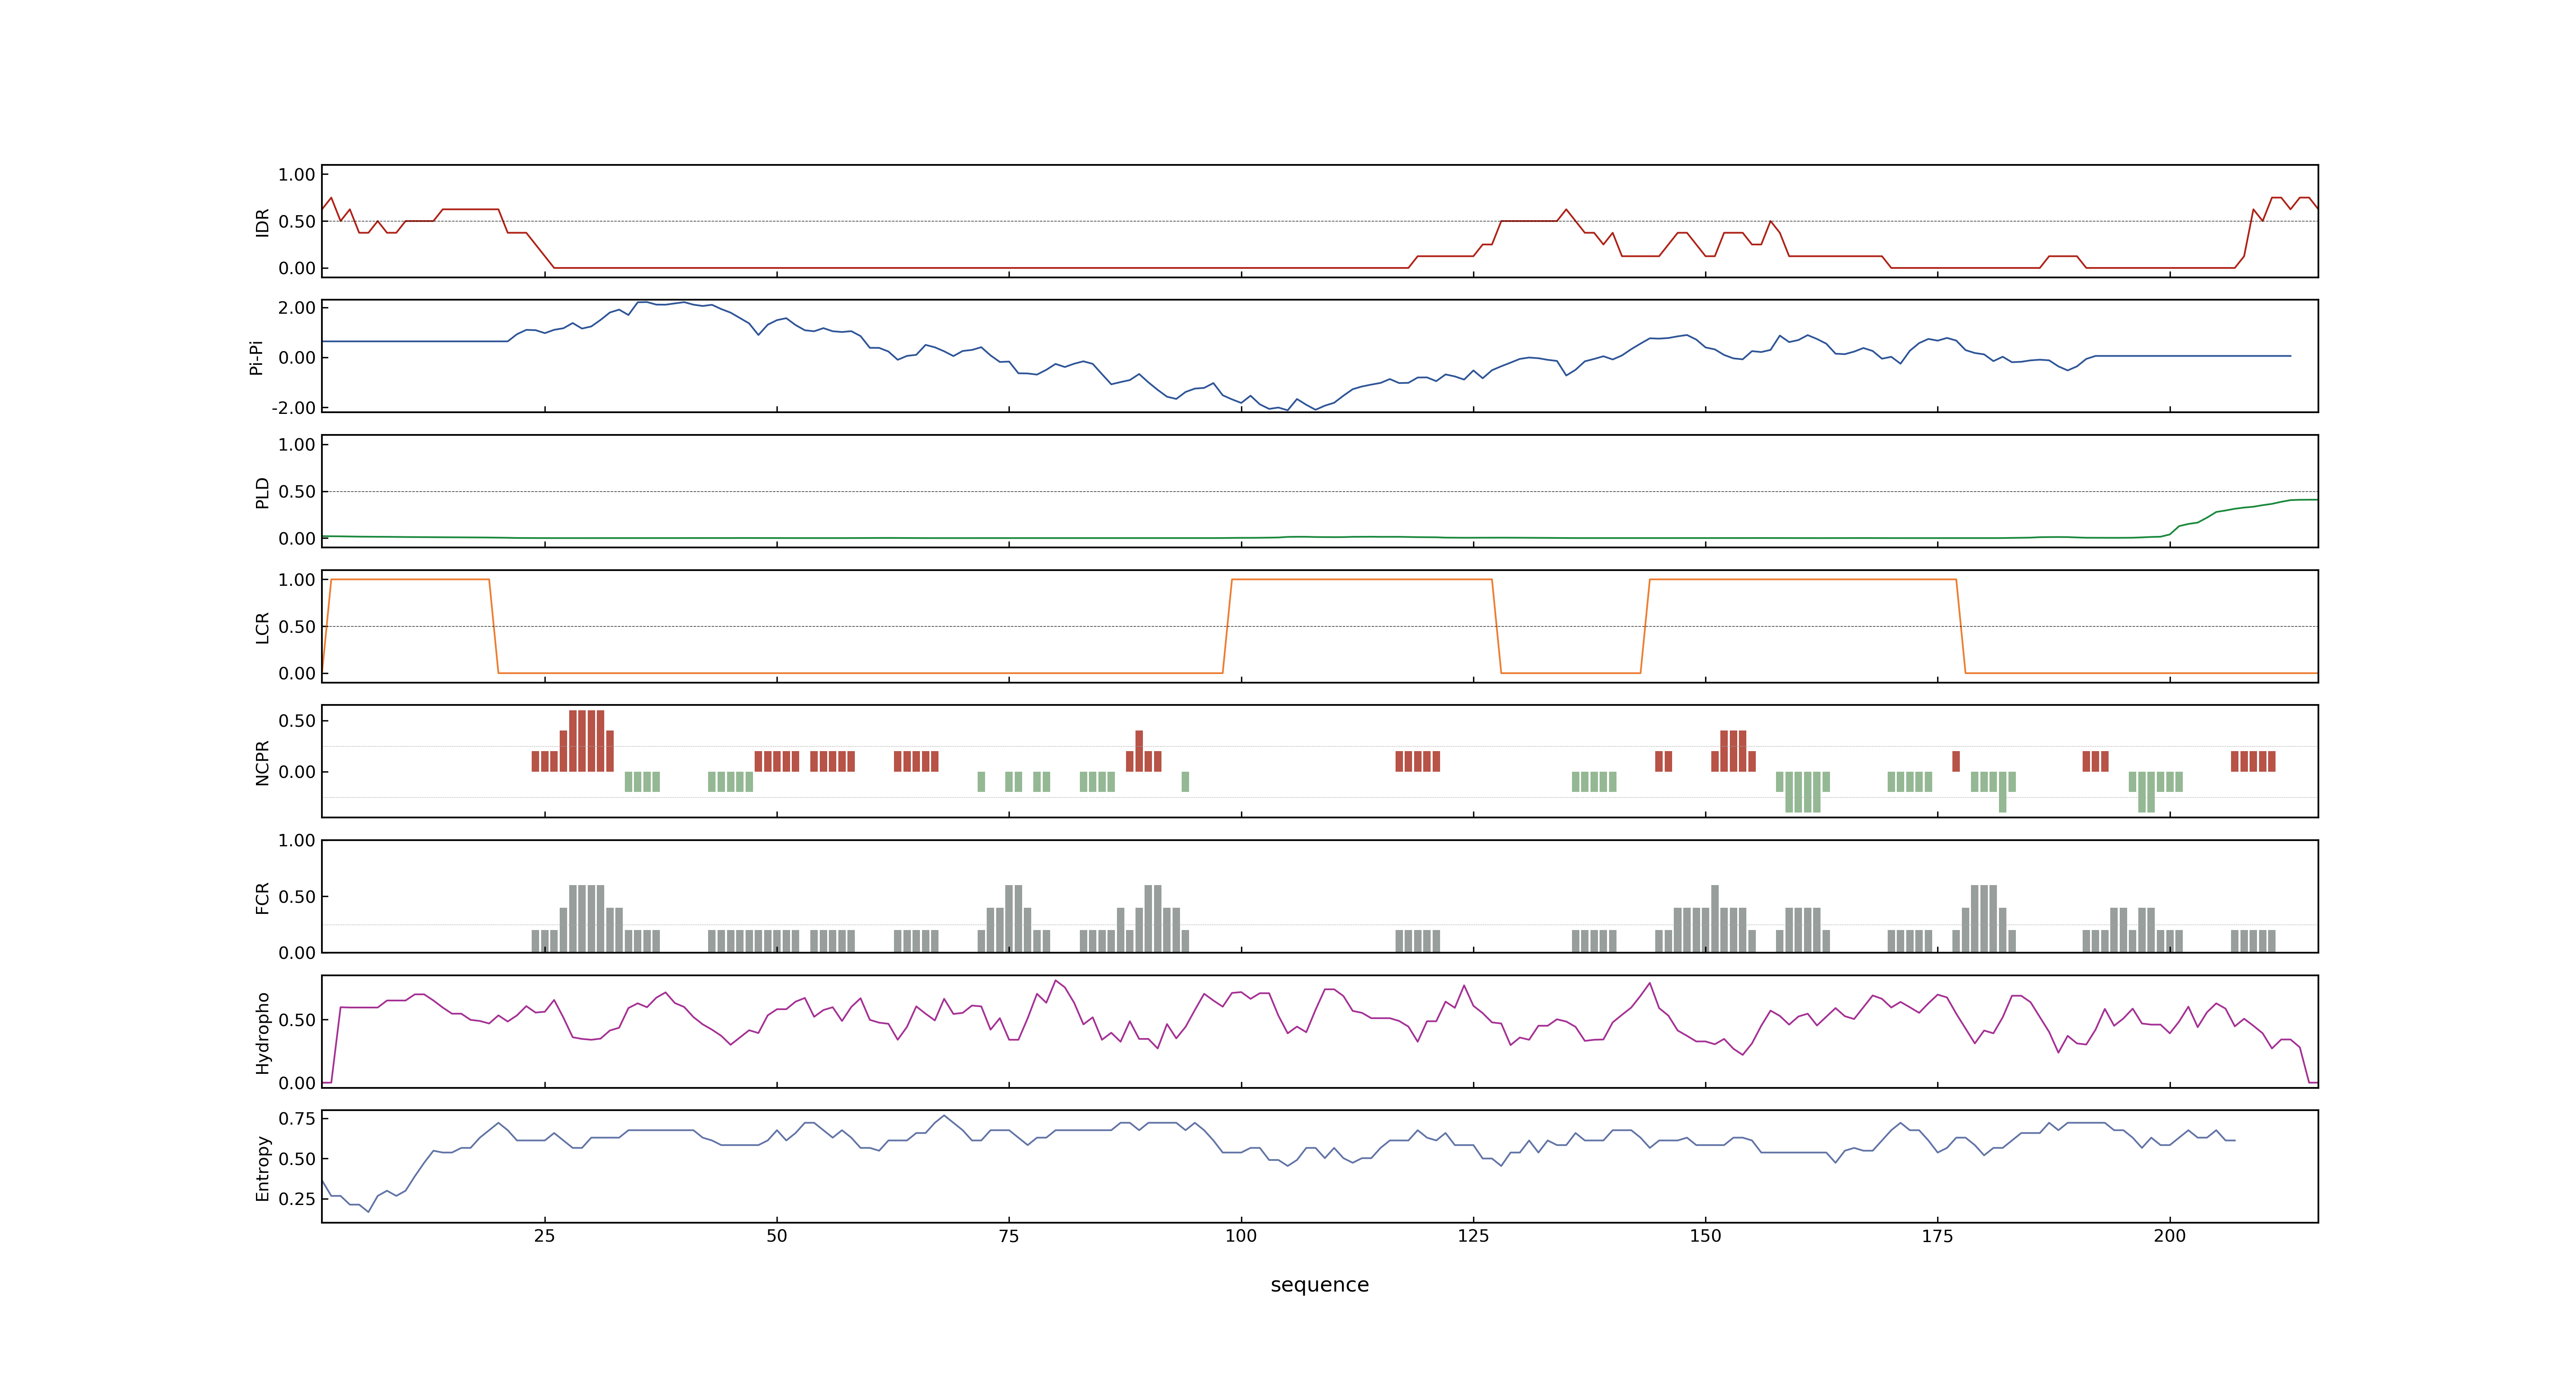Select the 0.00 tick on NCPR axis
Screen dimensions: 2576x1374
point(297,772)
